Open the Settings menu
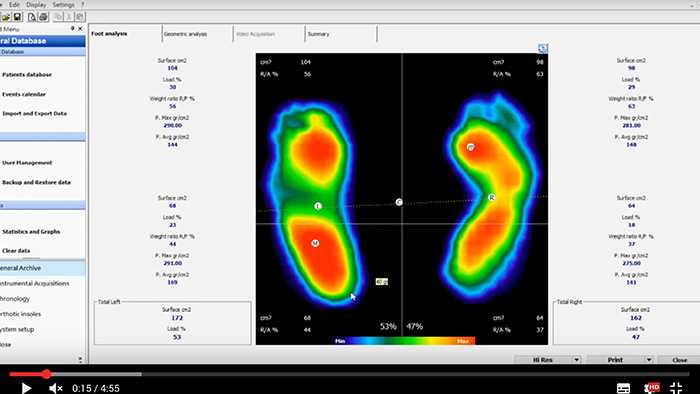Screen dimensions: 700x394 click(63, 4)
